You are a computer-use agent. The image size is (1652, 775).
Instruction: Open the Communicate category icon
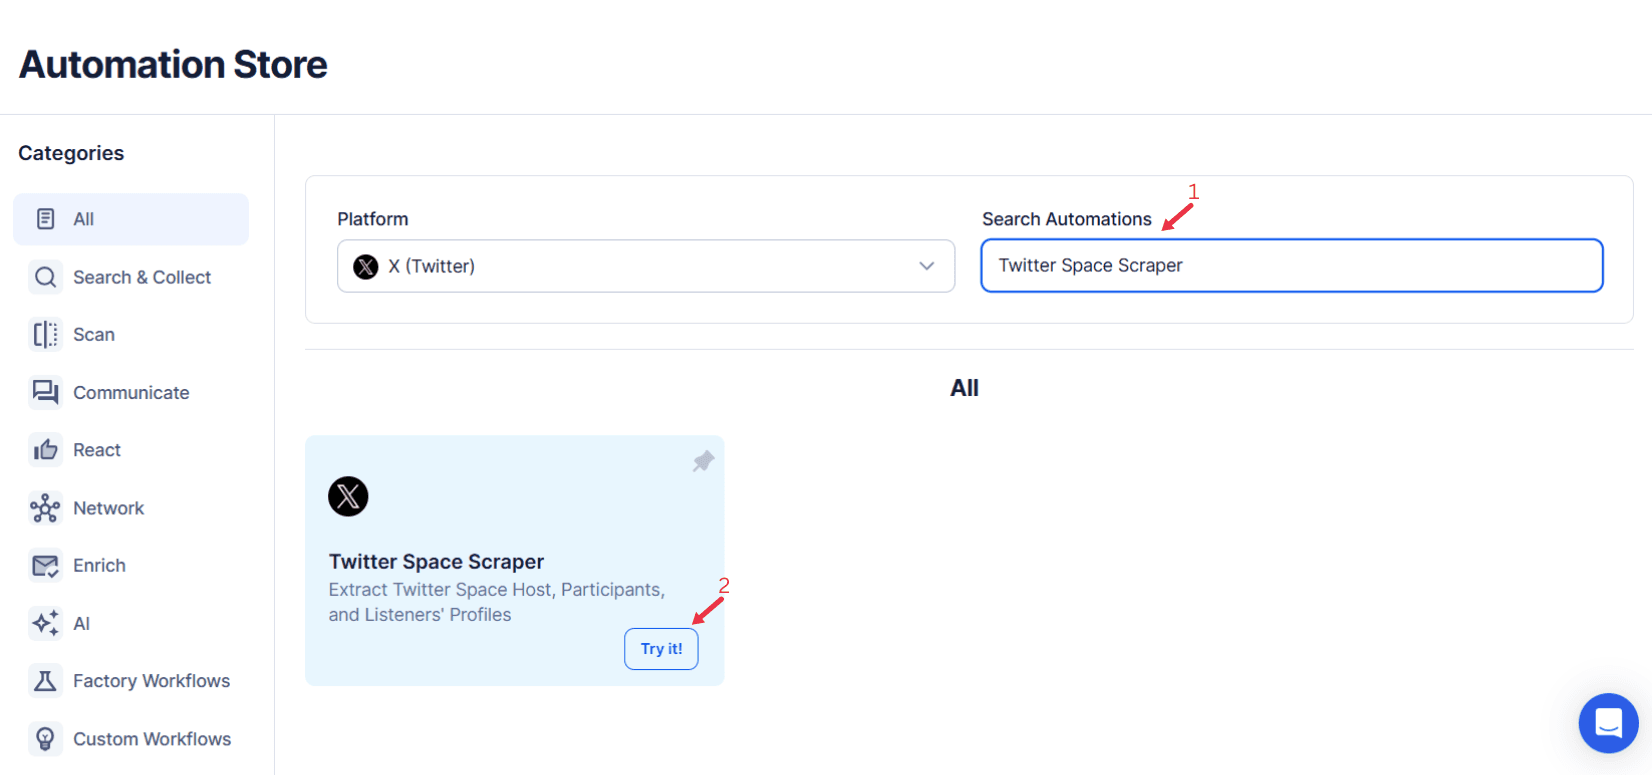tap(45, 392)
